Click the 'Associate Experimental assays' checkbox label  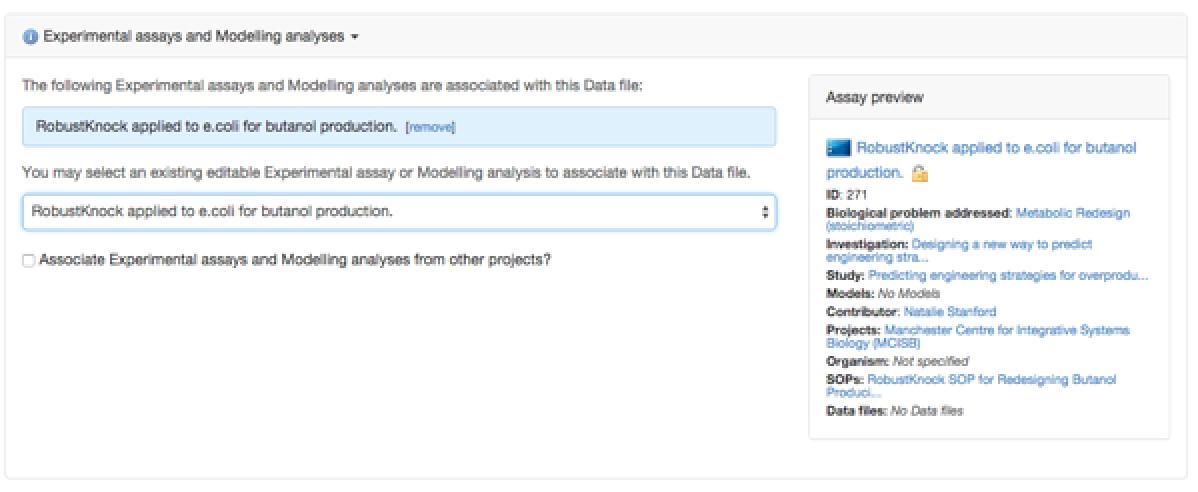point(295,259)
